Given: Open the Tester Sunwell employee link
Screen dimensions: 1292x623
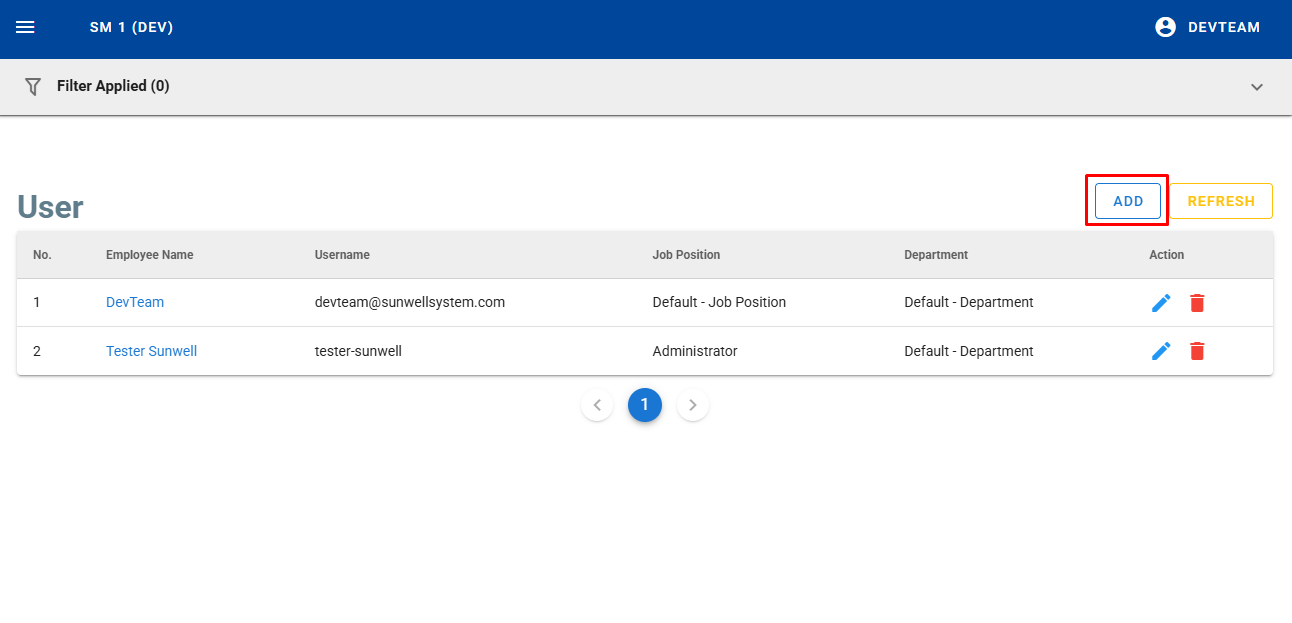Looking at the screenshot, I should point(151,351).
